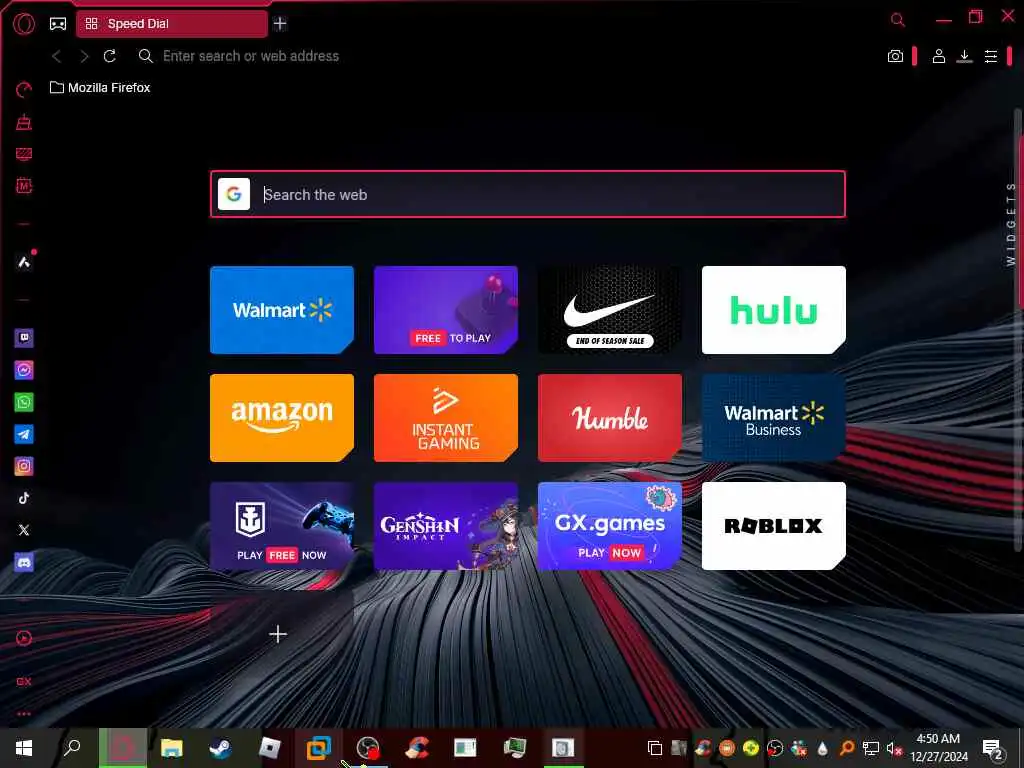Open Messenger in the sidebar
1024x768 pixels.
pos(24,370)
